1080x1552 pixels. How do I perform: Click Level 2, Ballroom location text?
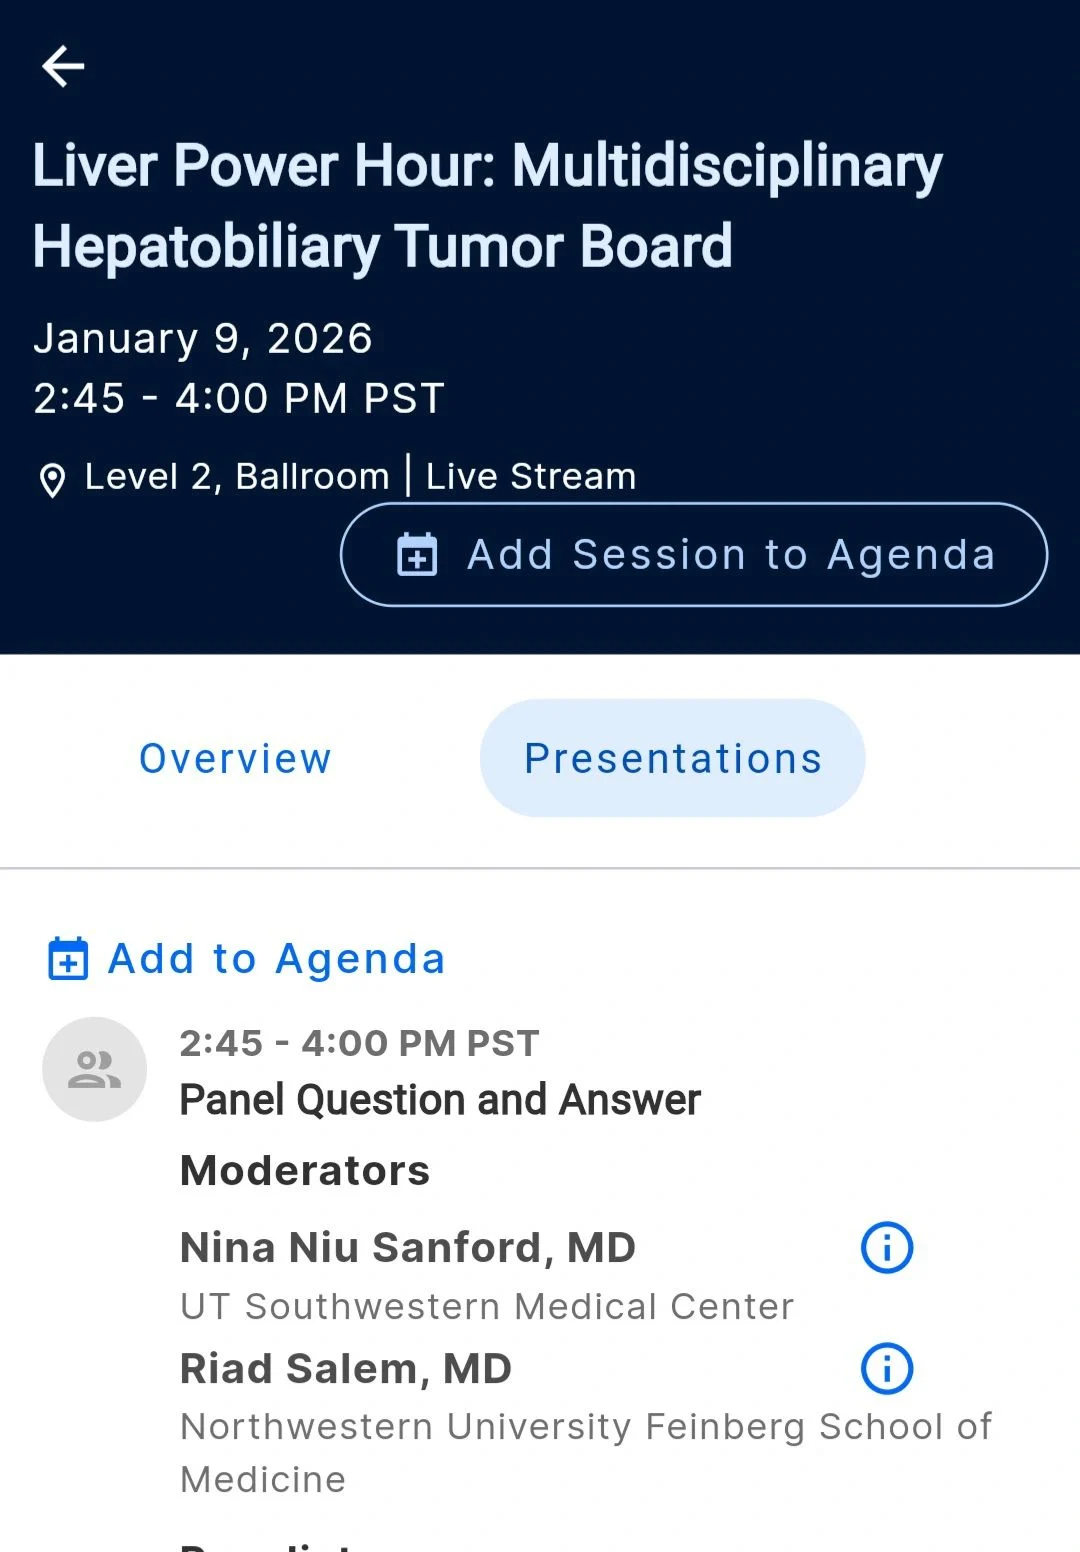[x=237, y=476]
